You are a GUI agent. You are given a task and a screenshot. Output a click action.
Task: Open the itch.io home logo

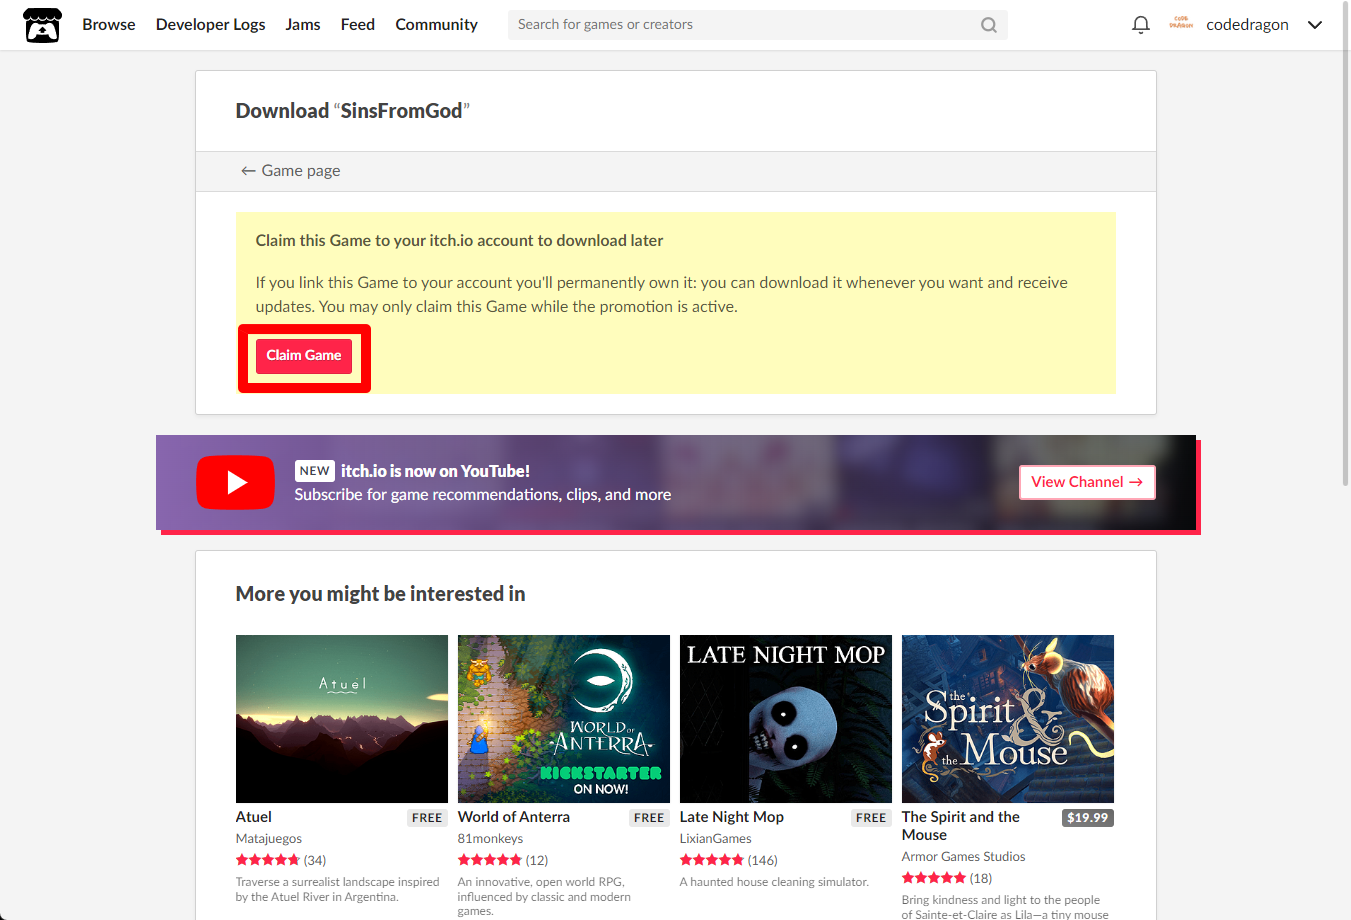(42, 25)
